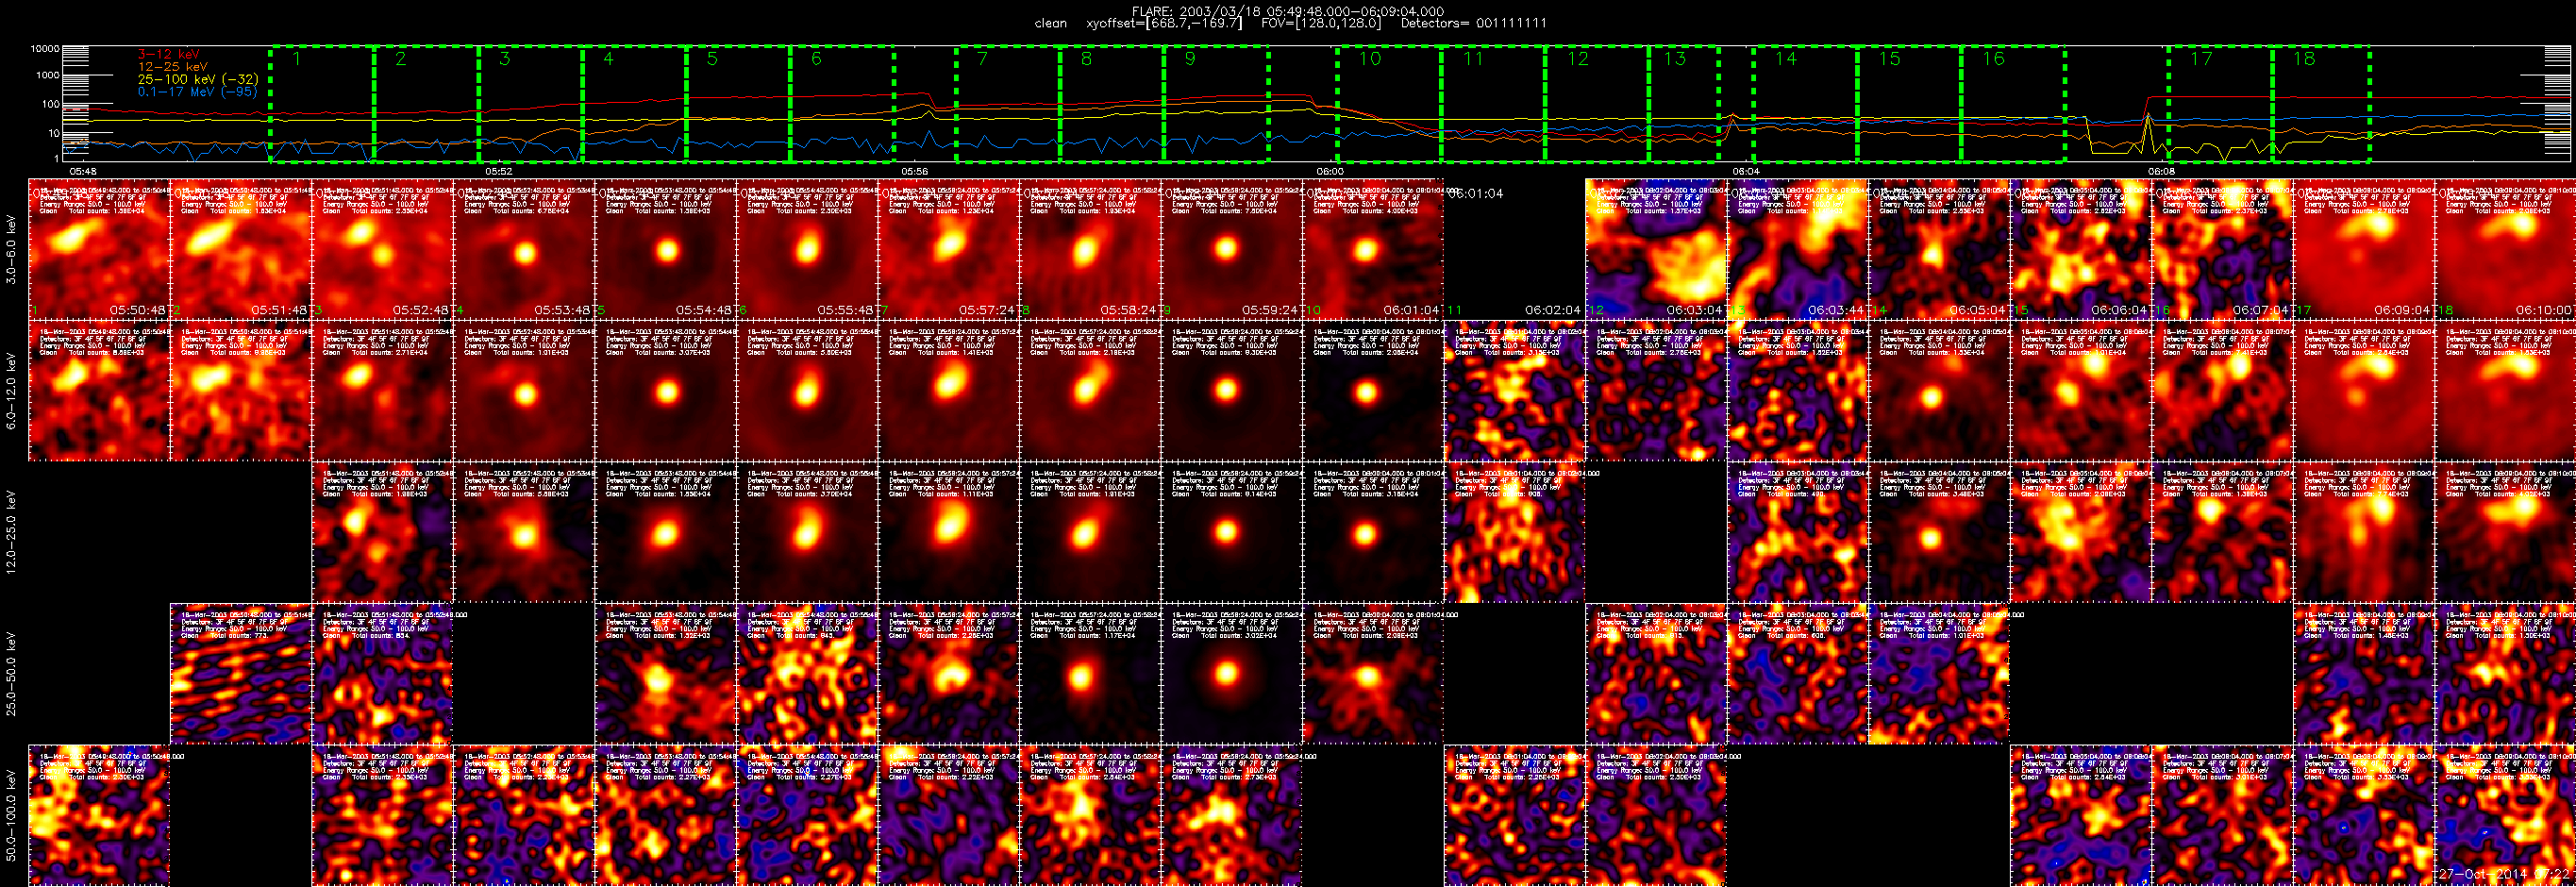Open the 3.0-6.0 keV image at 06:03:04
The height and width of the screenshot is (887, 2576).
(x=1655, y=249)
